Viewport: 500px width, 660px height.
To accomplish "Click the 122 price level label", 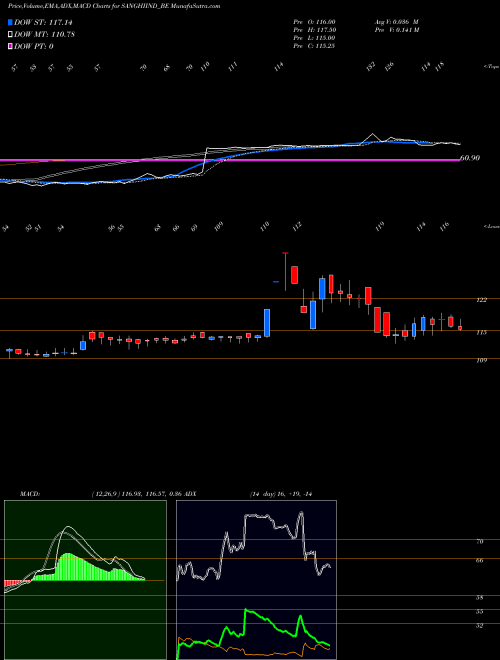I will coord(482,300).
